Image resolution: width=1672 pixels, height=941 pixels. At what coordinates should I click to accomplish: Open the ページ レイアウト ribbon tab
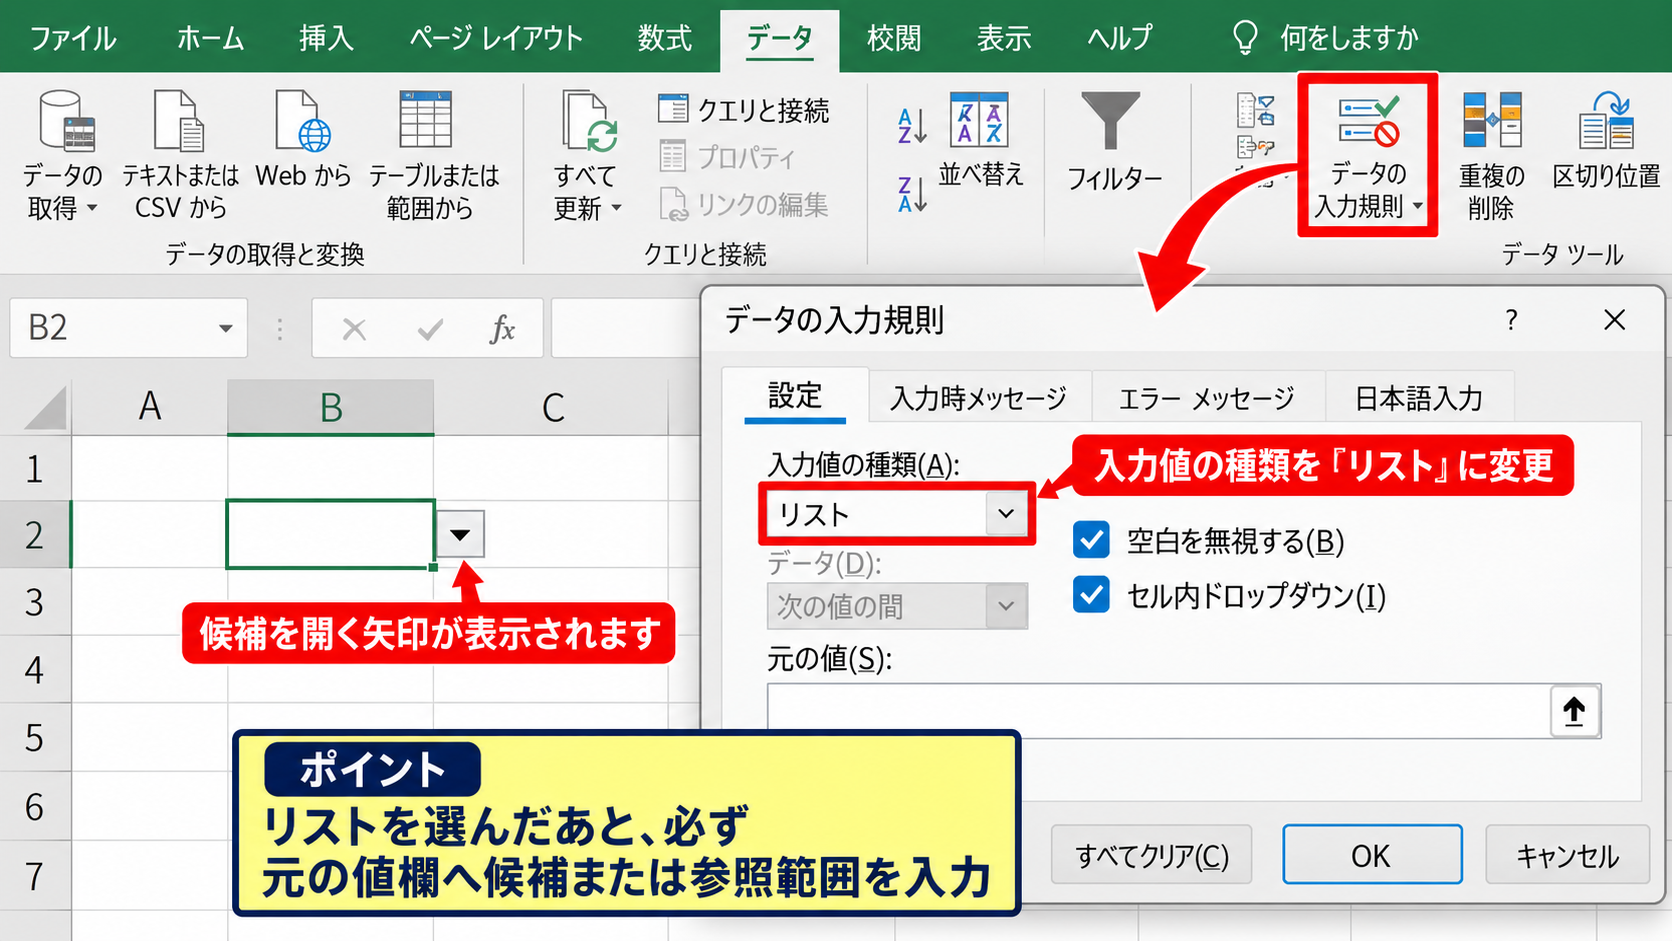496,38
